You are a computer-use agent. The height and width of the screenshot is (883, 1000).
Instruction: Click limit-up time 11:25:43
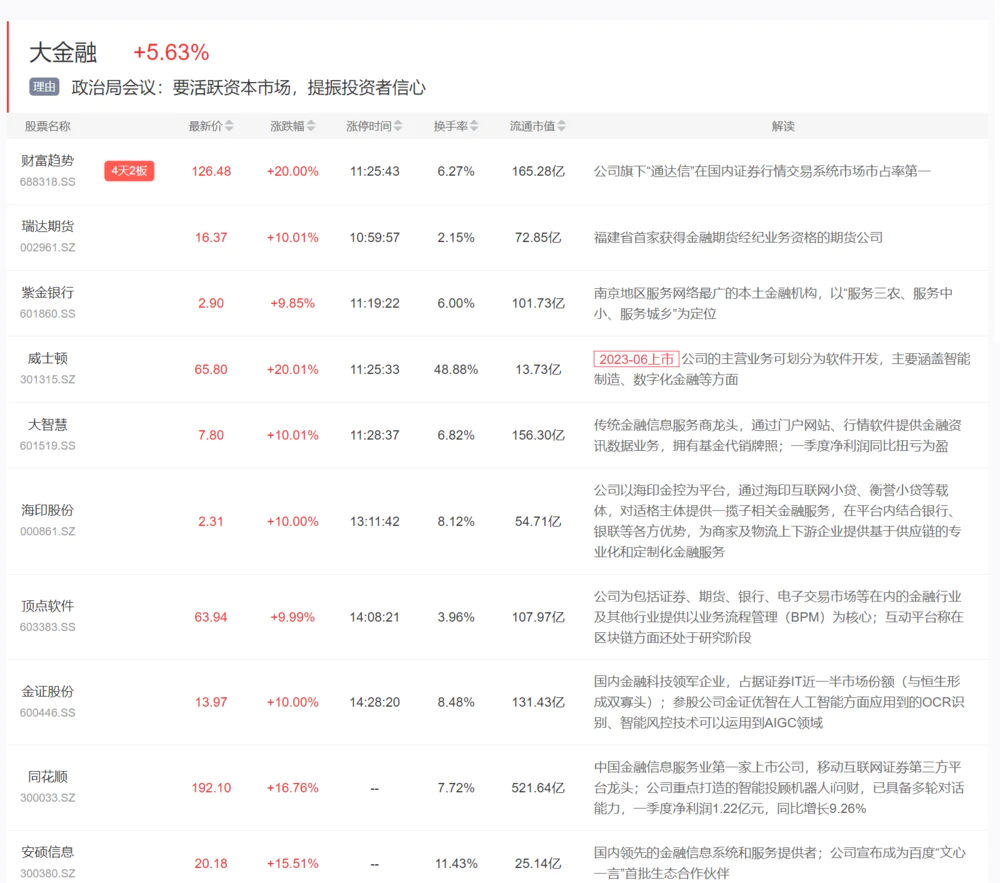(x=374, y=171)
